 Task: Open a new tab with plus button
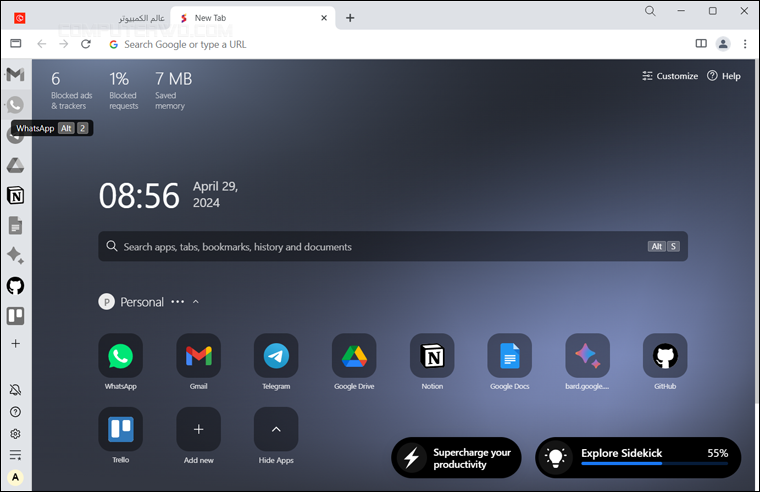[x=350, y=18]
